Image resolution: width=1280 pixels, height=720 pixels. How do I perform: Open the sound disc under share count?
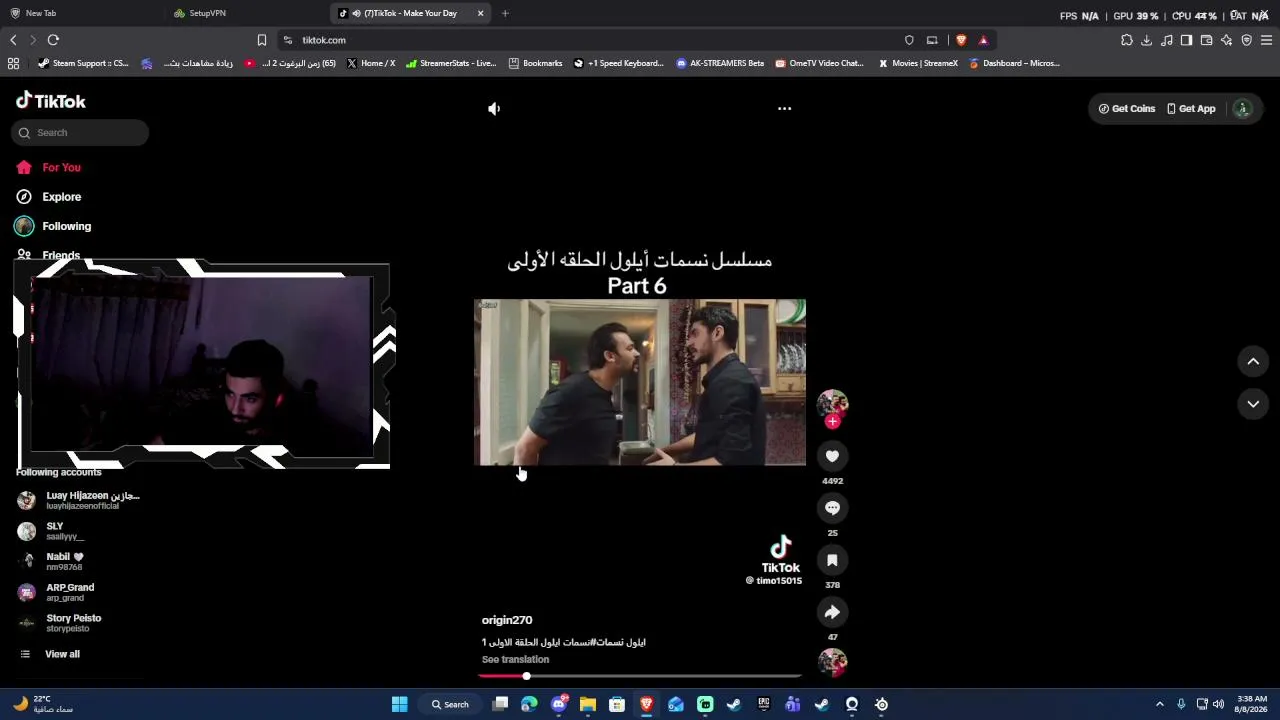832,662
